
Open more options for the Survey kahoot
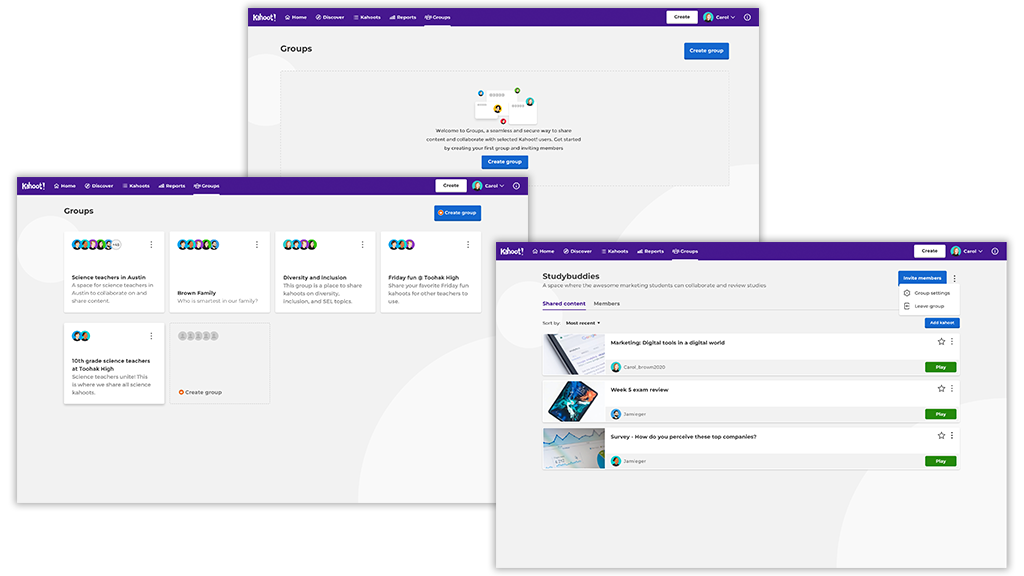[x=952, y=436]
